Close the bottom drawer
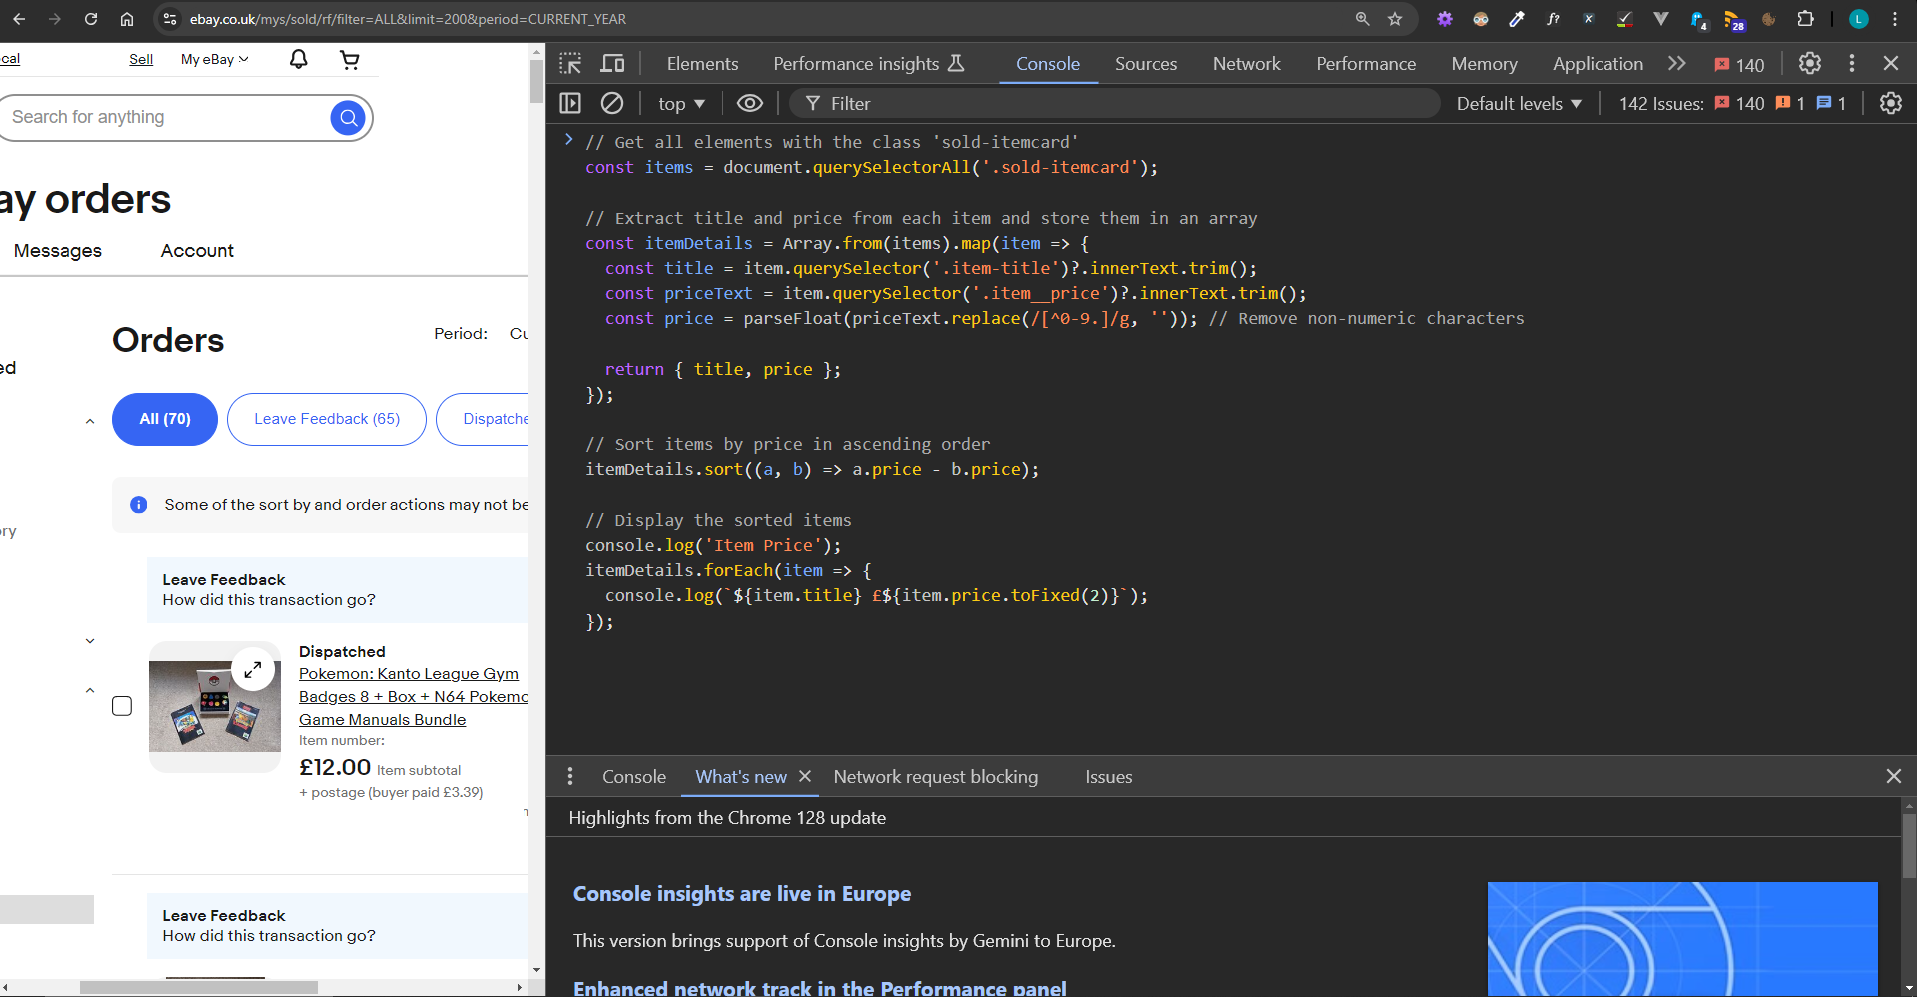This screenshot has height=997, width=1917. click(x=1893, y=776)
